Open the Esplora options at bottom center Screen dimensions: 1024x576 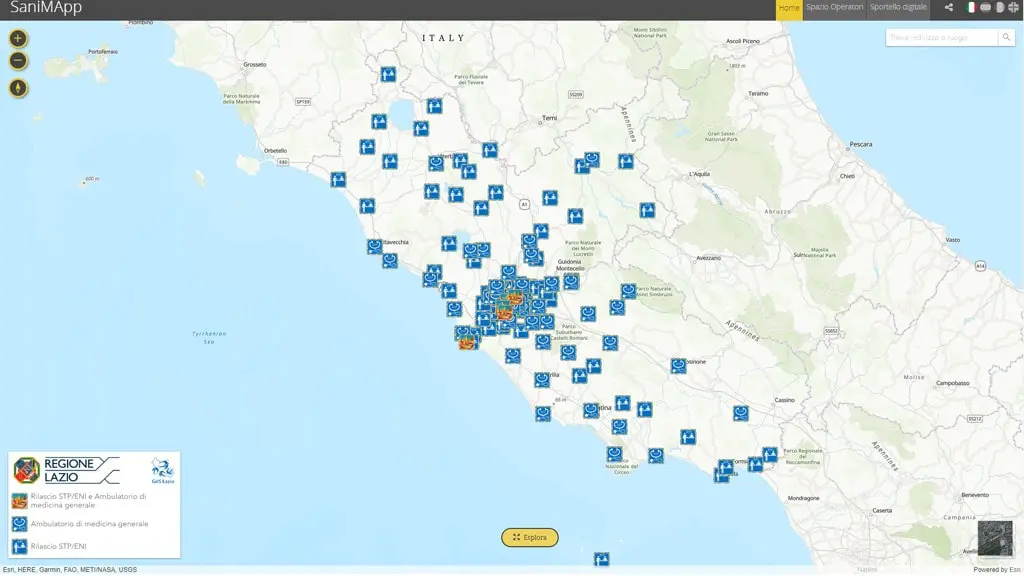tap(530, 537)
